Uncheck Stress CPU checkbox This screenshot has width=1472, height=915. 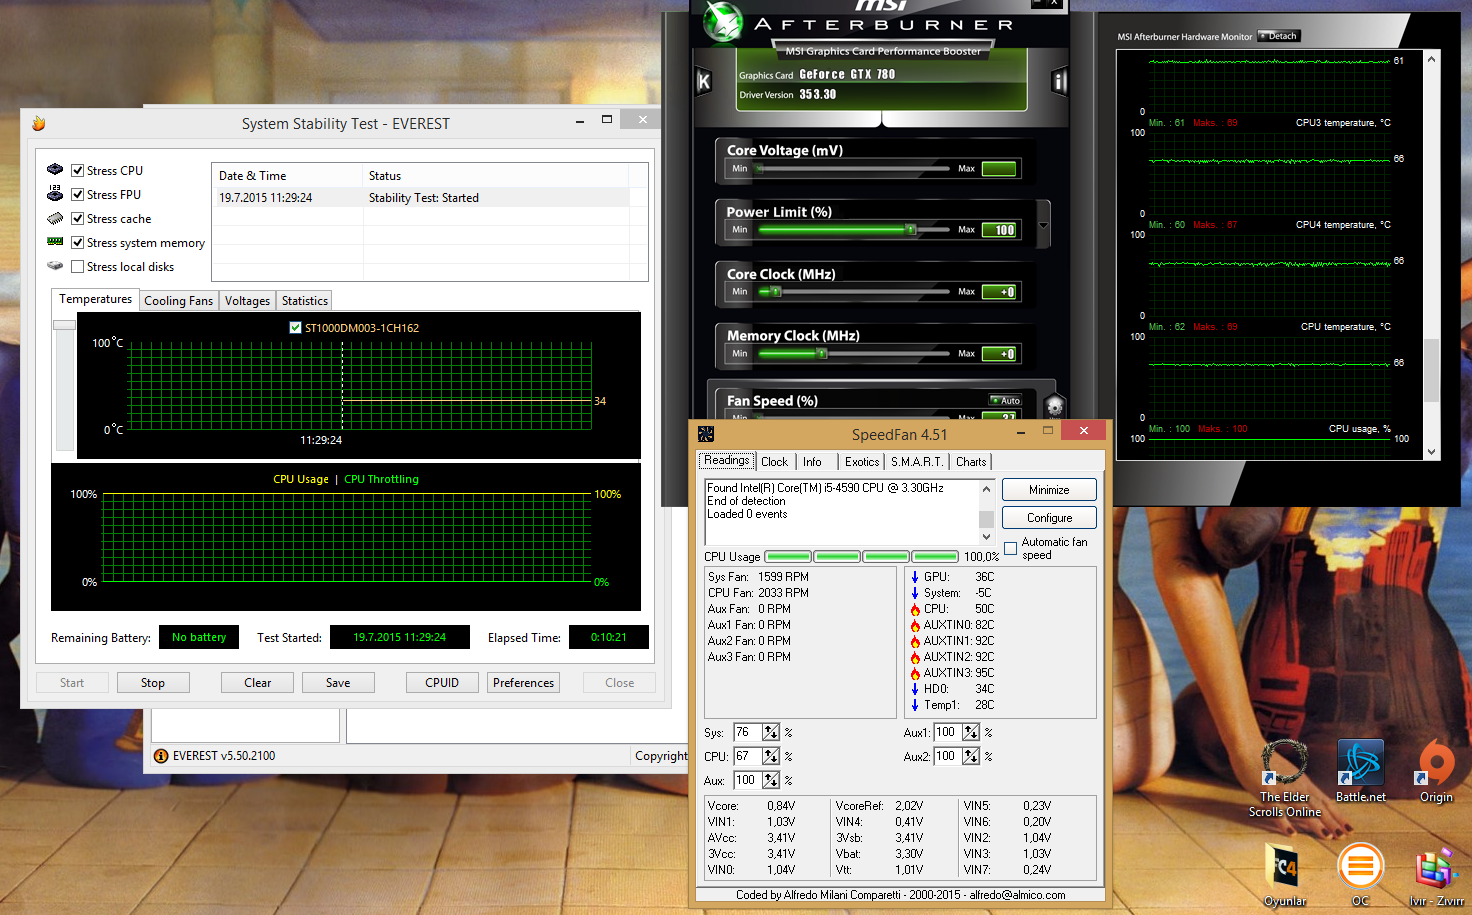point(77,170)
